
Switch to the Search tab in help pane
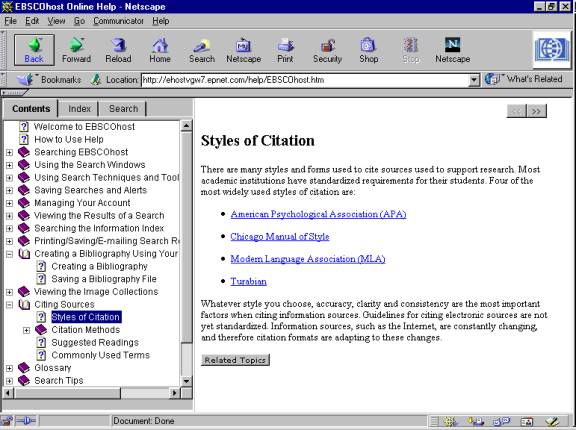coord(123,109)
